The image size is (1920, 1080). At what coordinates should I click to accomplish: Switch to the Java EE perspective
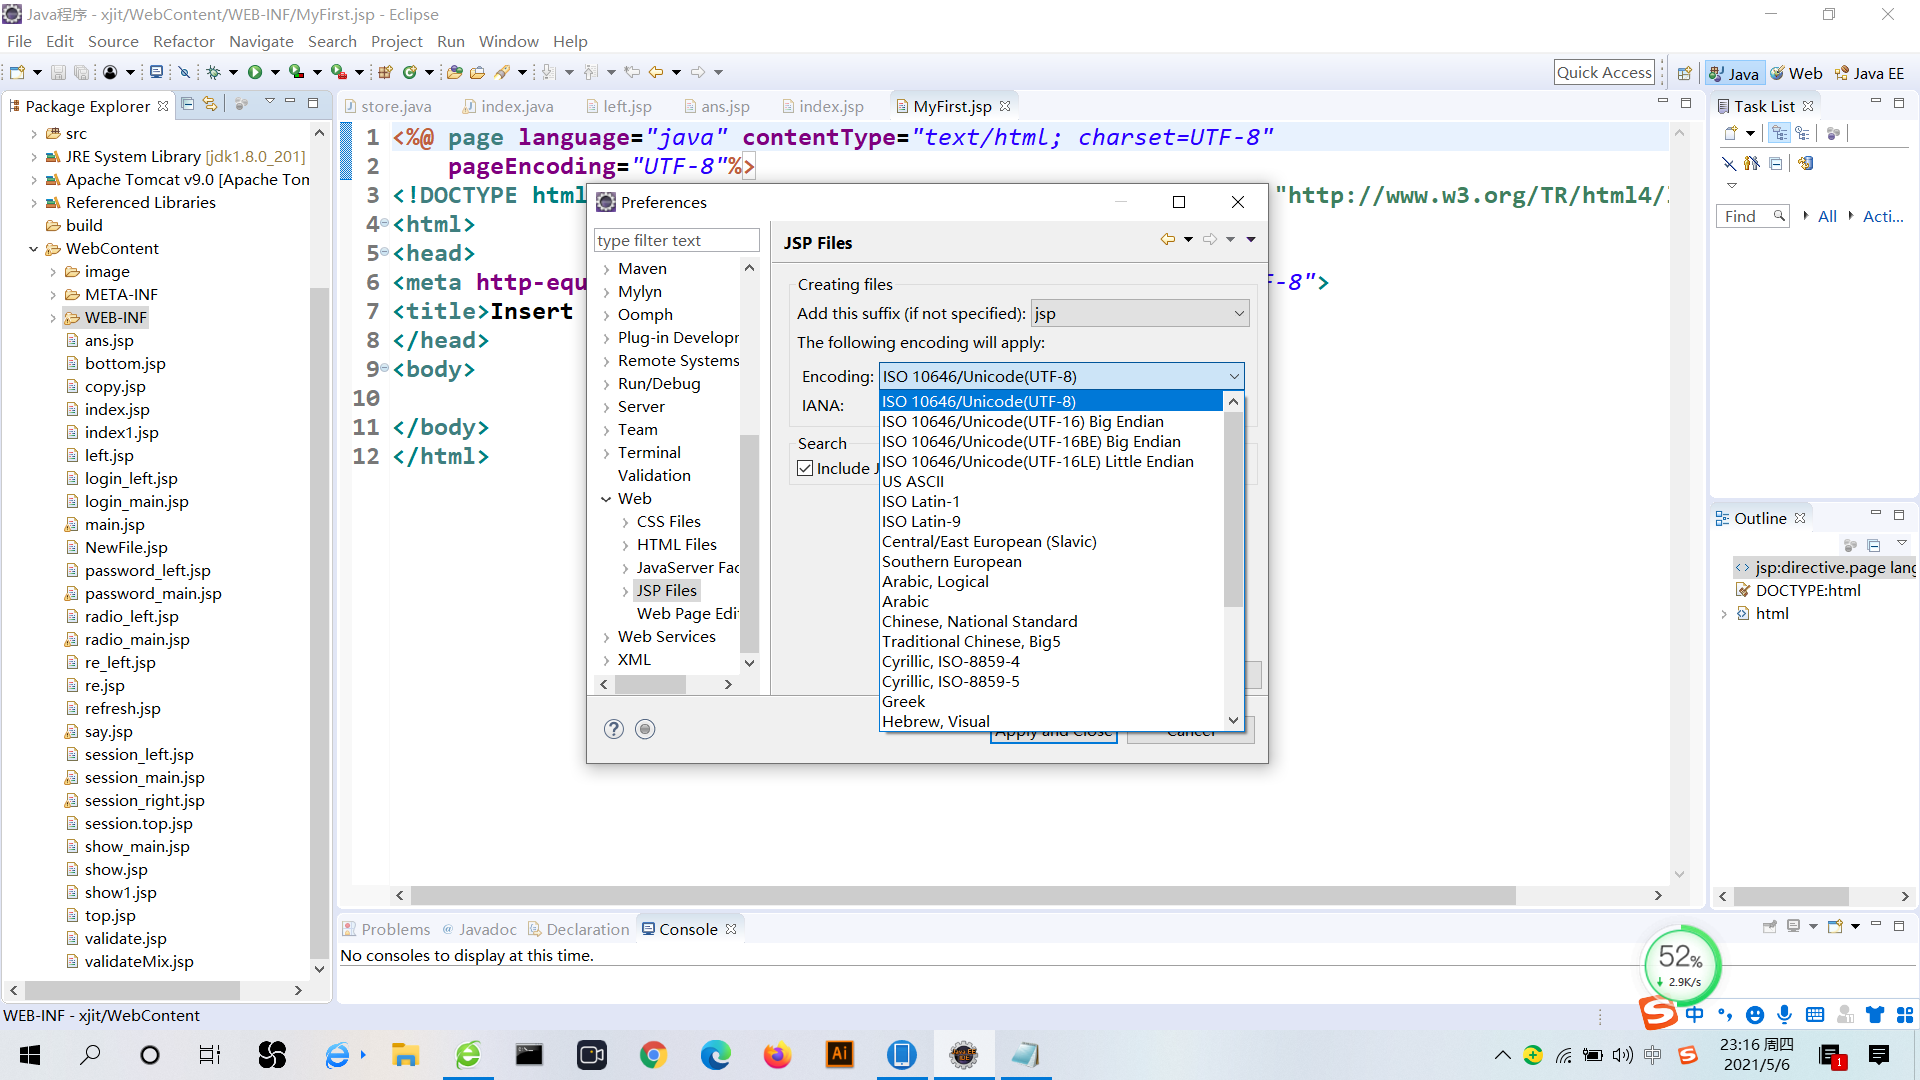point(1868,73)
